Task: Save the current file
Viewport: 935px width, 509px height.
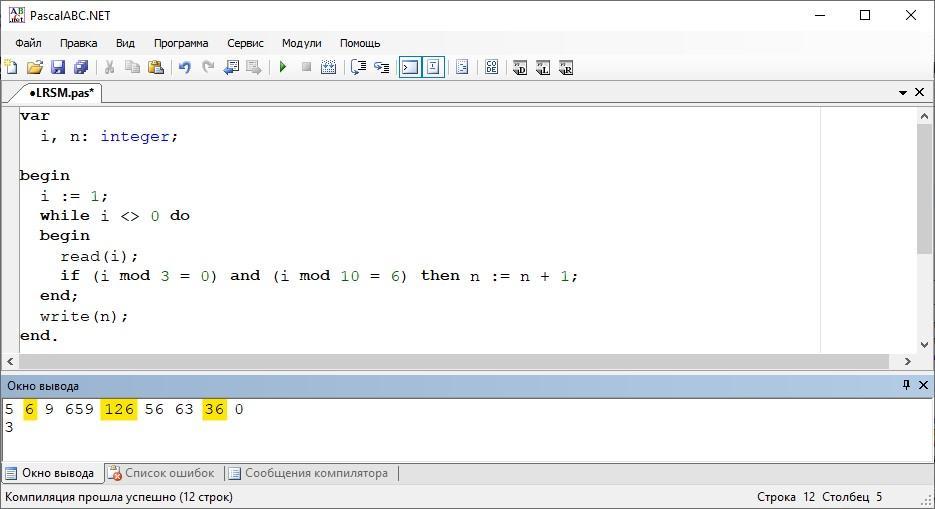Action: pos(58,67)
